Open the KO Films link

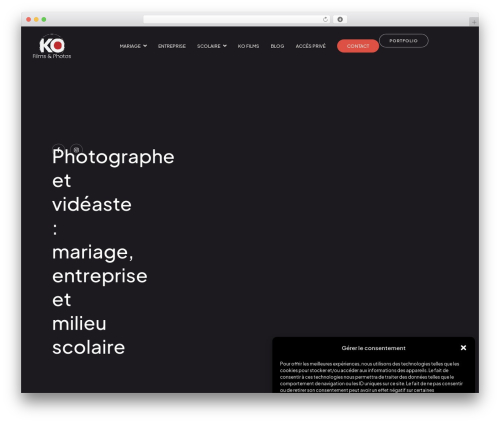[248, 46]
